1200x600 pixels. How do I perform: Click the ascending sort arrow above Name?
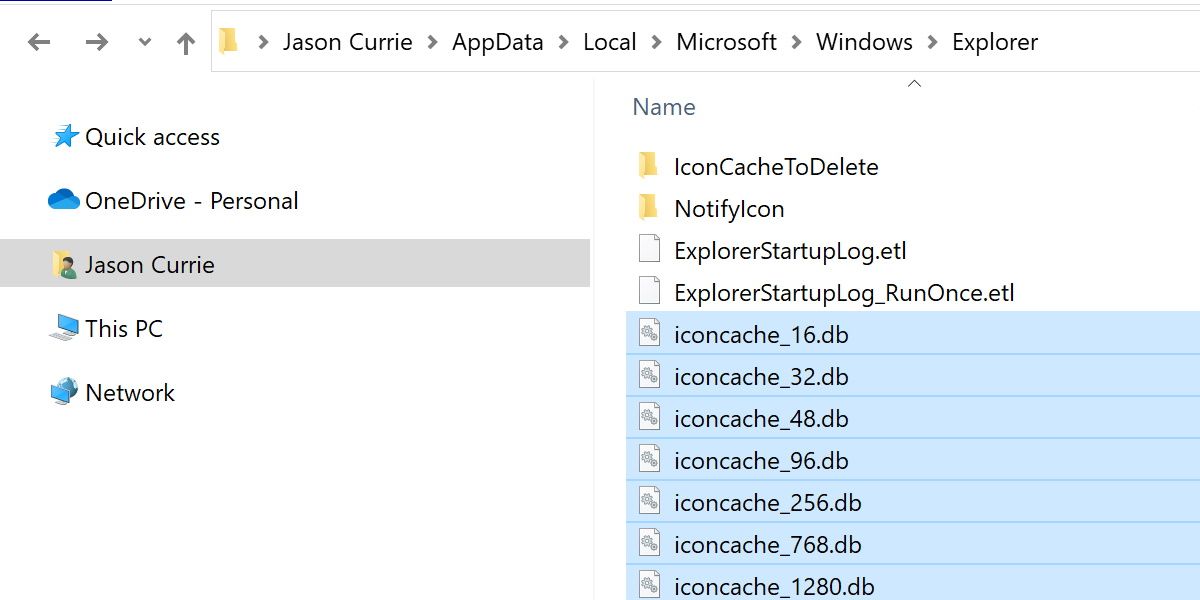point(914,84)
